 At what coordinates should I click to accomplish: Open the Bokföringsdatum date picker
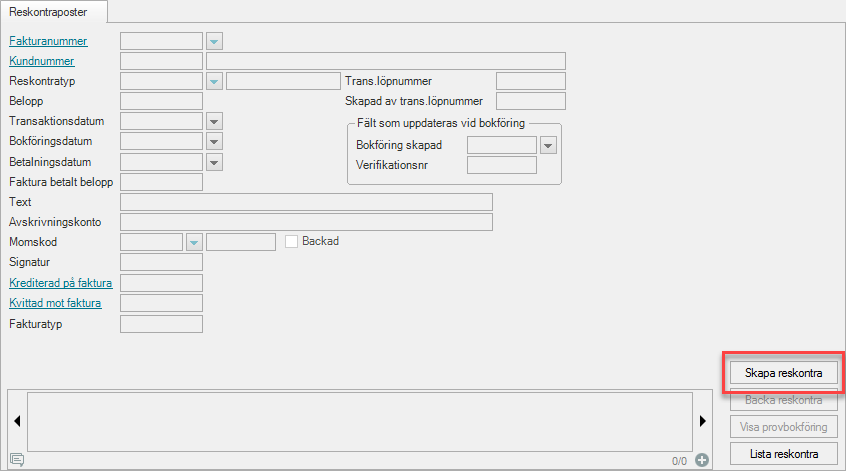[214, 141]
